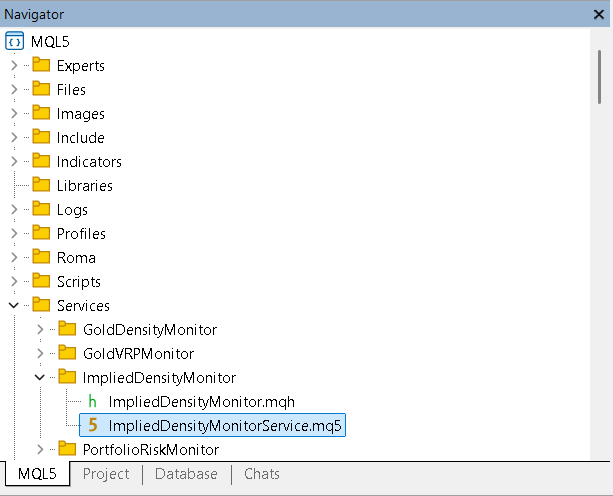Image resolution: width=613 pixels, height=496 pixels.
Task: Expand the Include folder
Action: [x=14, y=137]
